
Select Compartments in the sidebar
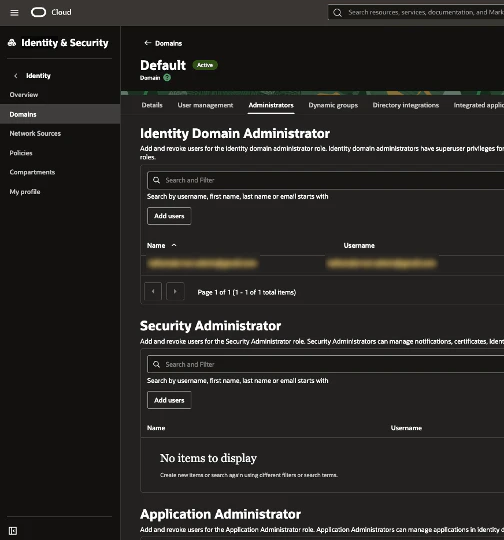coord(32,172)
